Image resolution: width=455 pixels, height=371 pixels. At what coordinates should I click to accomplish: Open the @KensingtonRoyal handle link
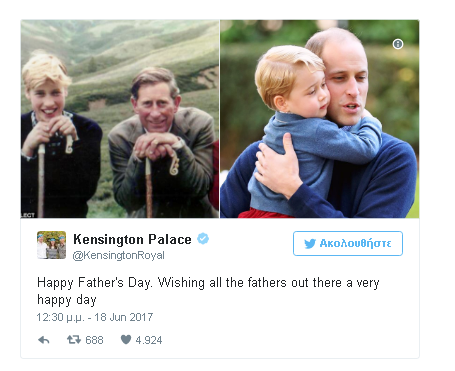coord(119,255)
